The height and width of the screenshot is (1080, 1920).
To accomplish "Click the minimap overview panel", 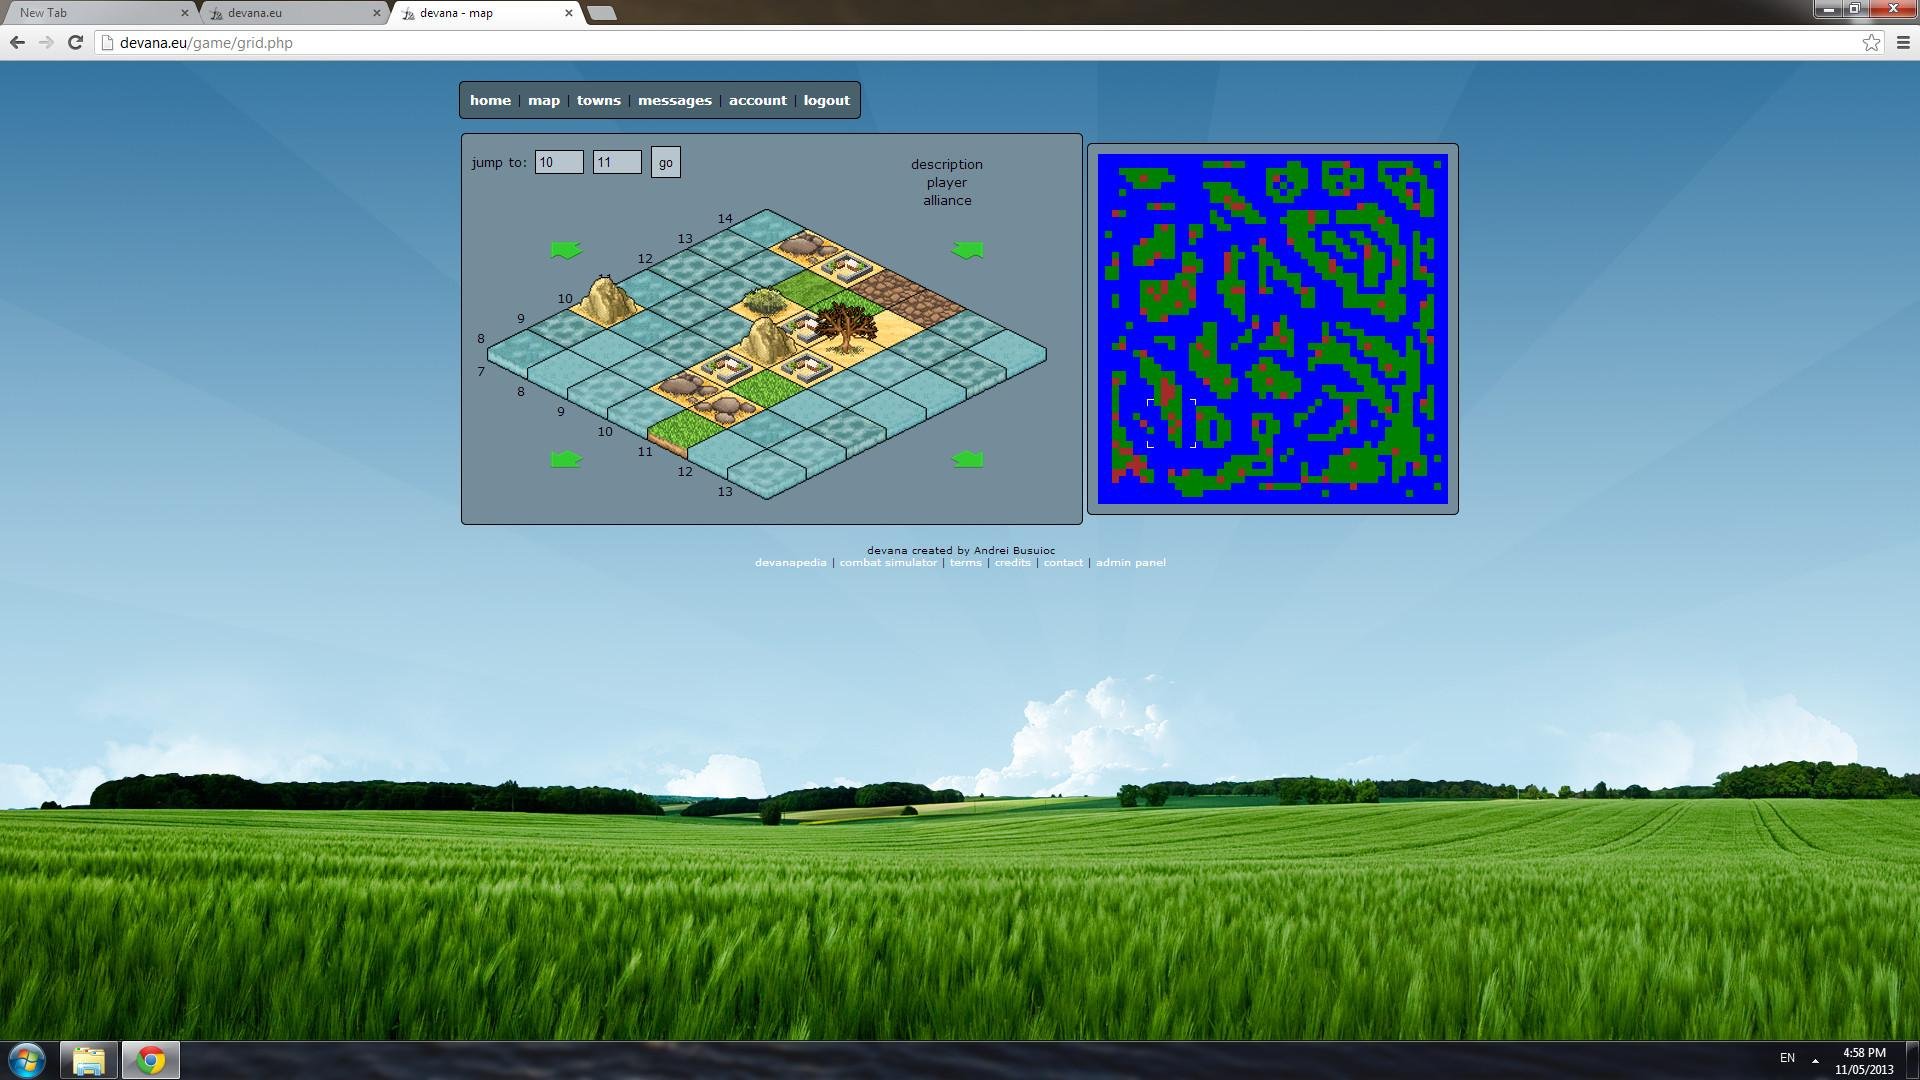I will pos(1273,327).
